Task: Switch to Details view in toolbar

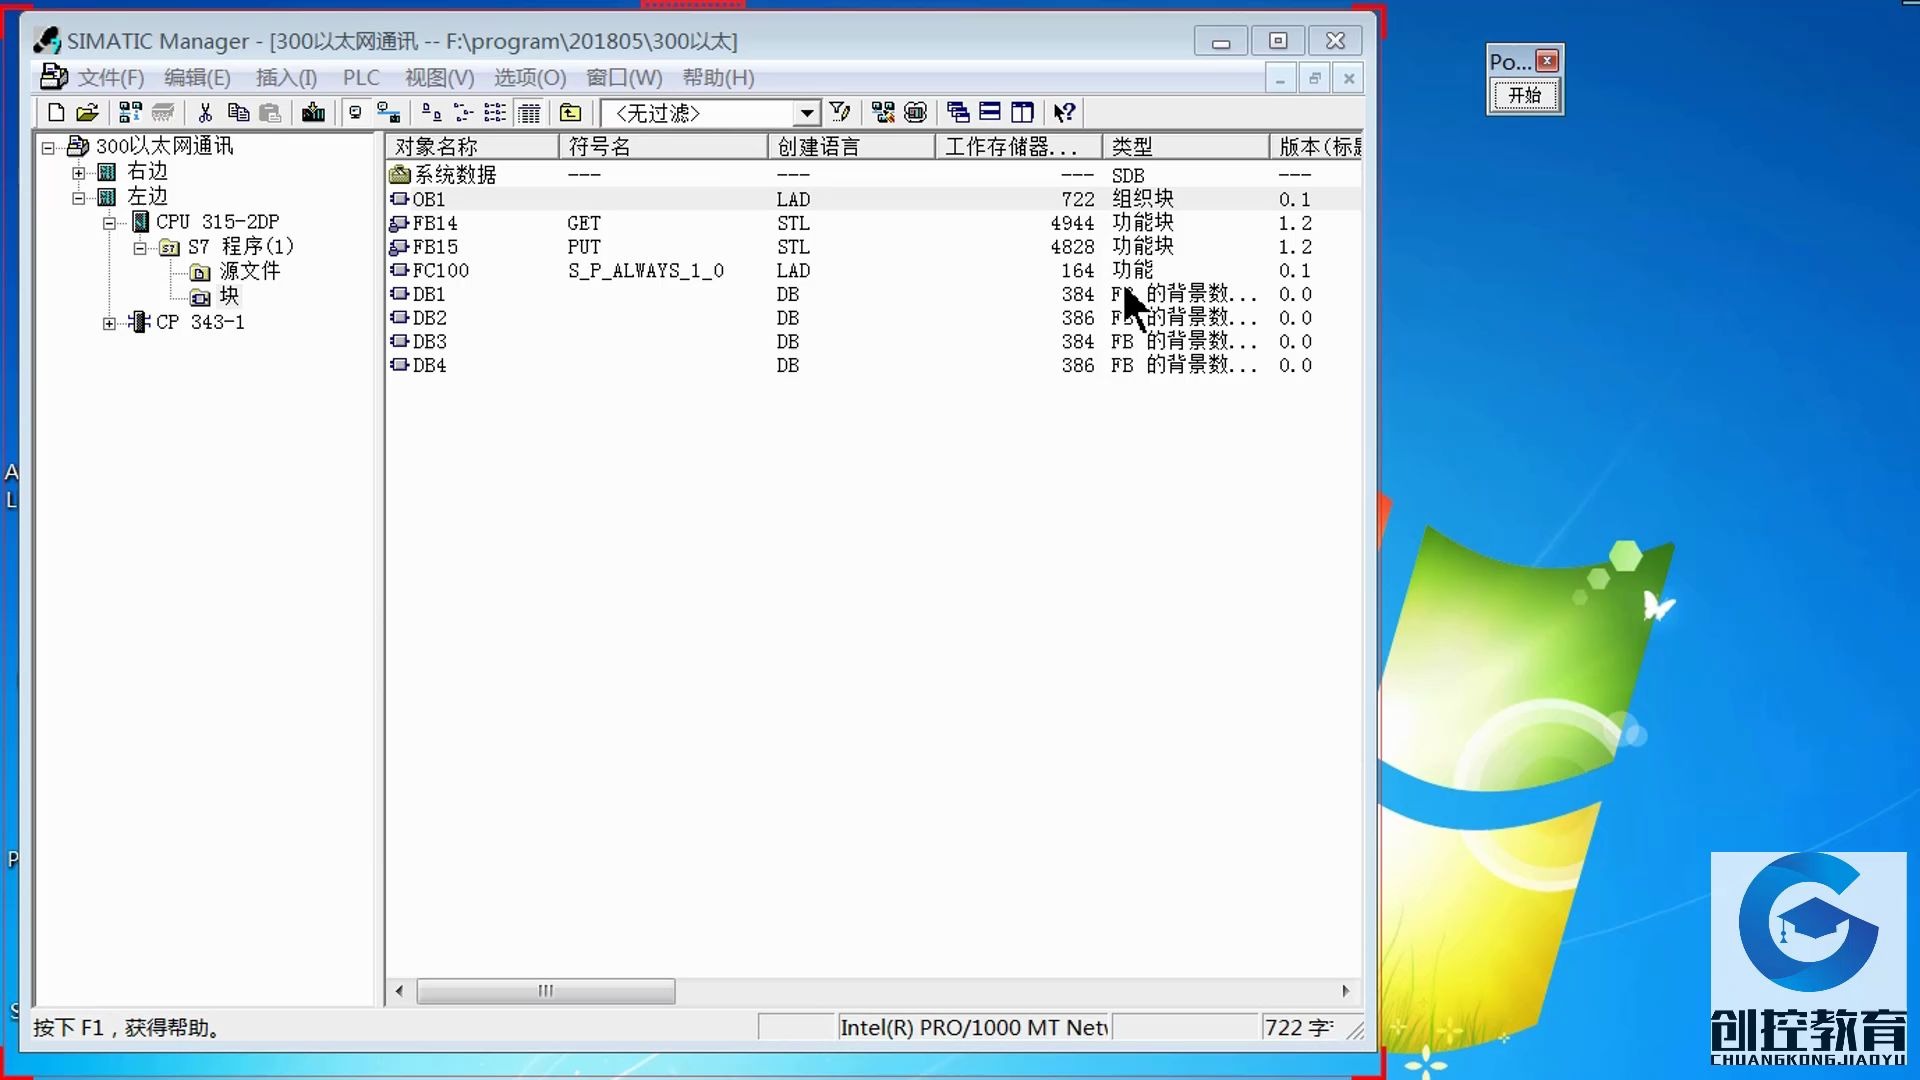Action: [x=529, y=112]
